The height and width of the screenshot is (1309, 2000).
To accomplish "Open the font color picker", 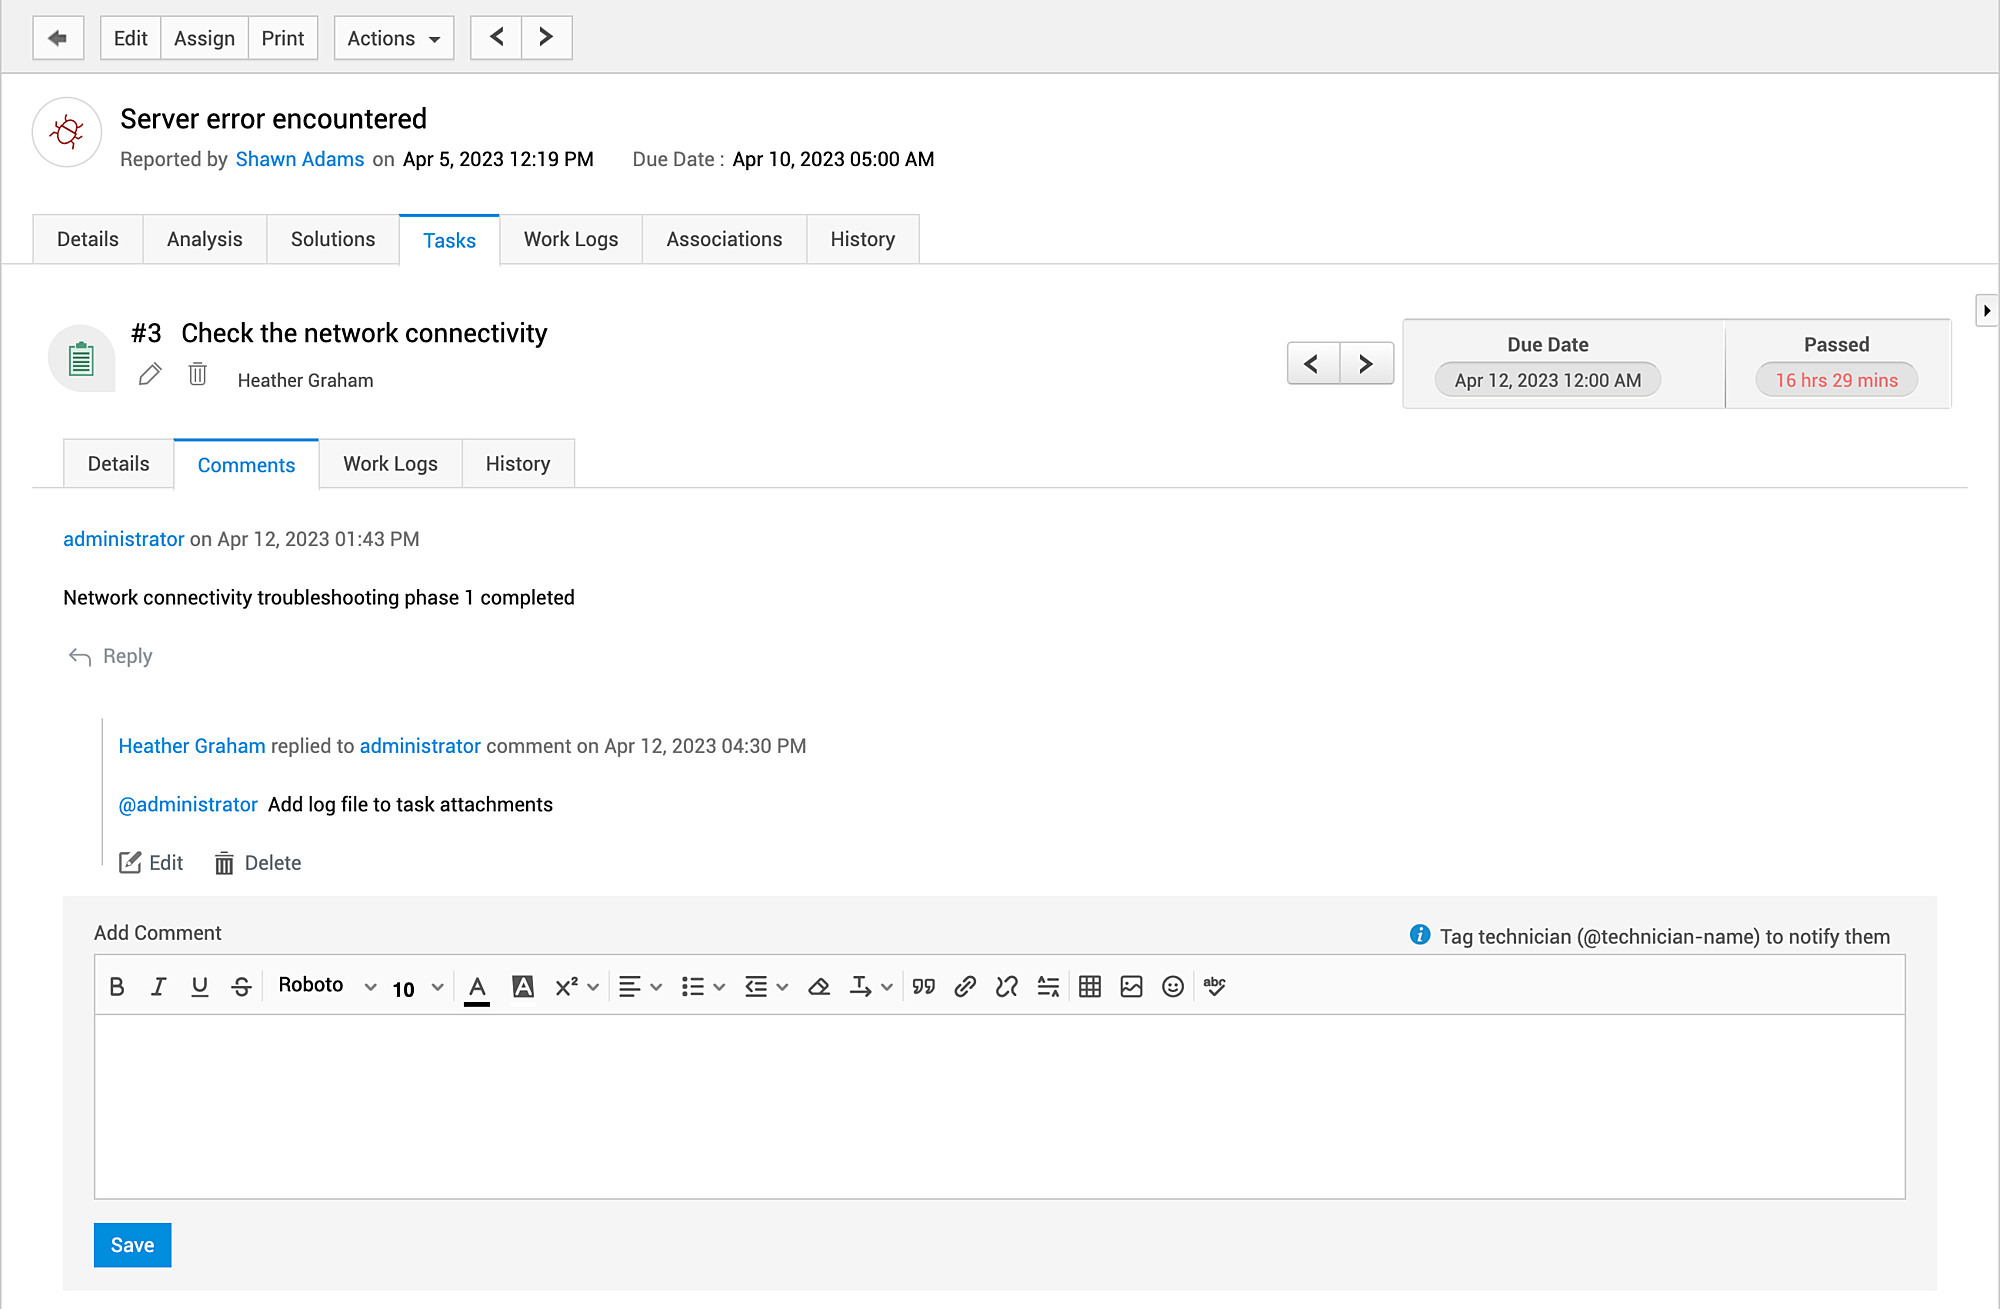I will (x=477, y=988).
